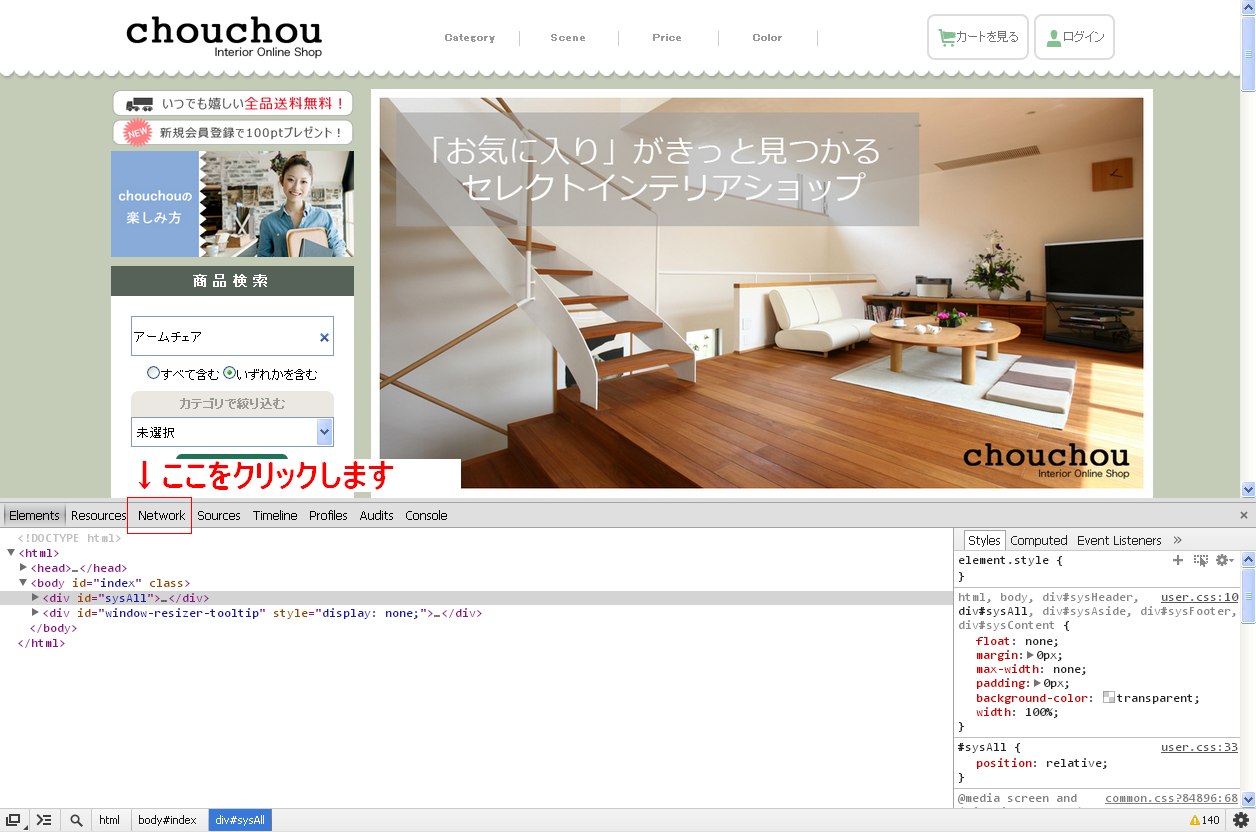
Task: Expand the div#sysAll tree node
Action: [36, 598]
